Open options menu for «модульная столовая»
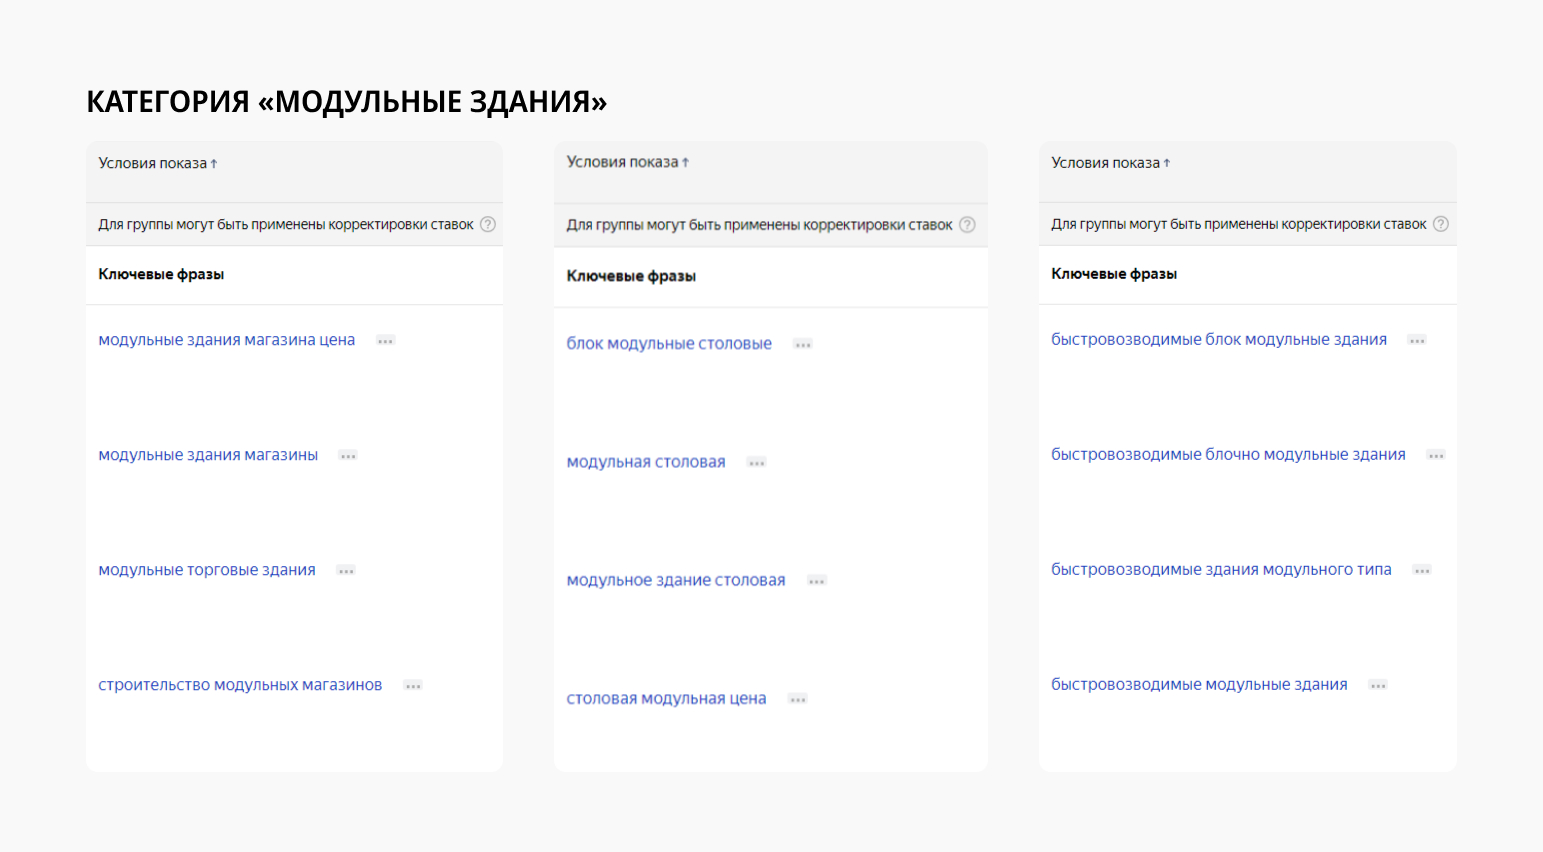This screenshot has height=852, width=1543. point(756,461)
